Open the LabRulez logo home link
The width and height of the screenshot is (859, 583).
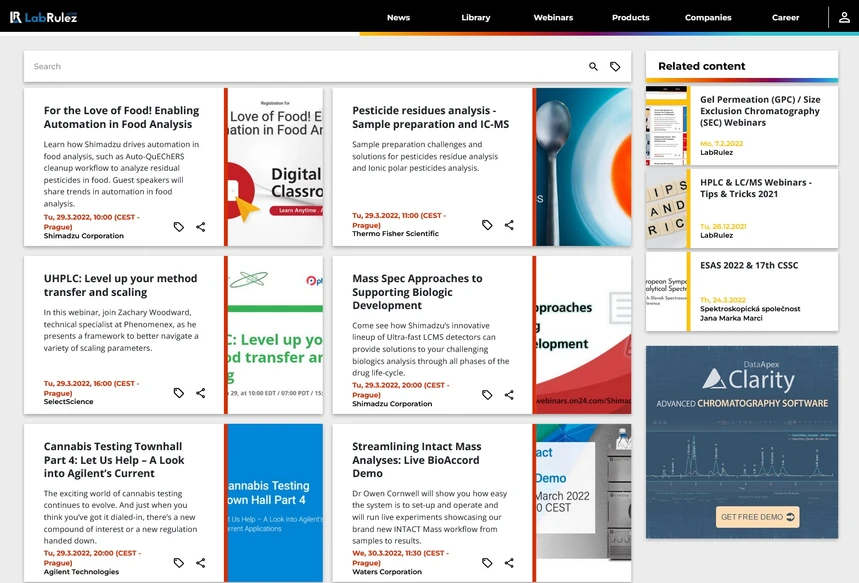coord(43,17)
